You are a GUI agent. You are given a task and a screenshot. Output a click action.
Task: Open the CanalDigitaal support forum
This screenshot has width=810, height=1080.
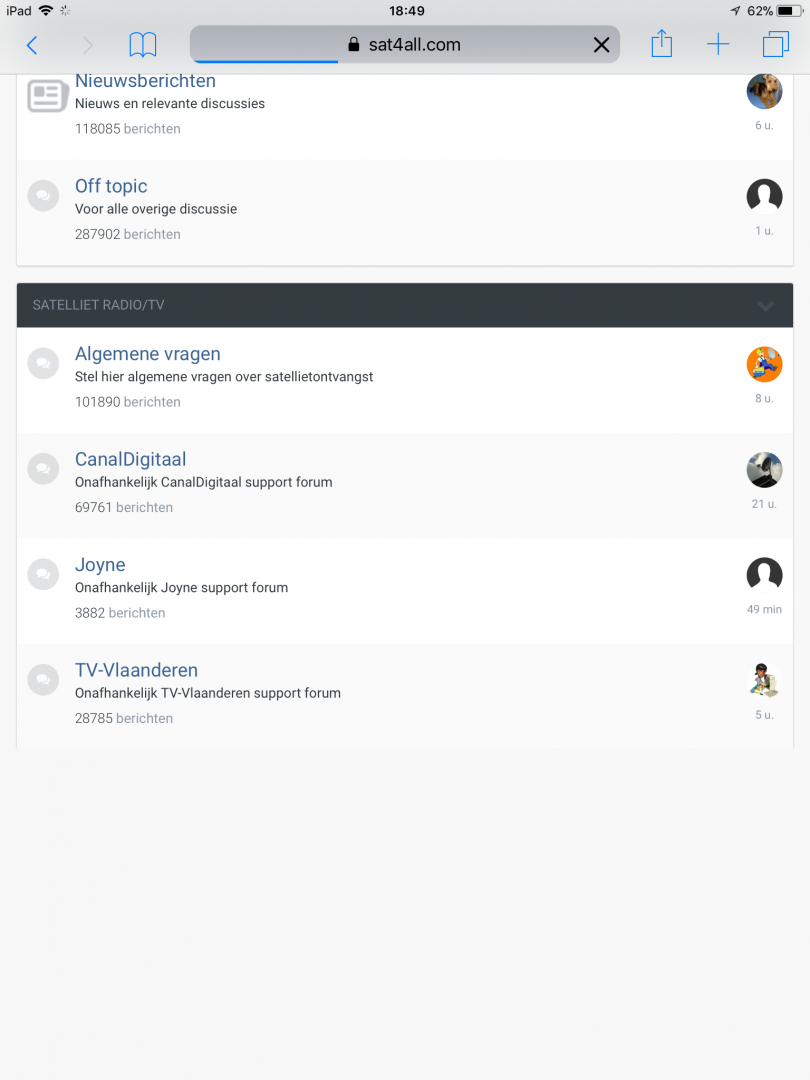point(131,459)
